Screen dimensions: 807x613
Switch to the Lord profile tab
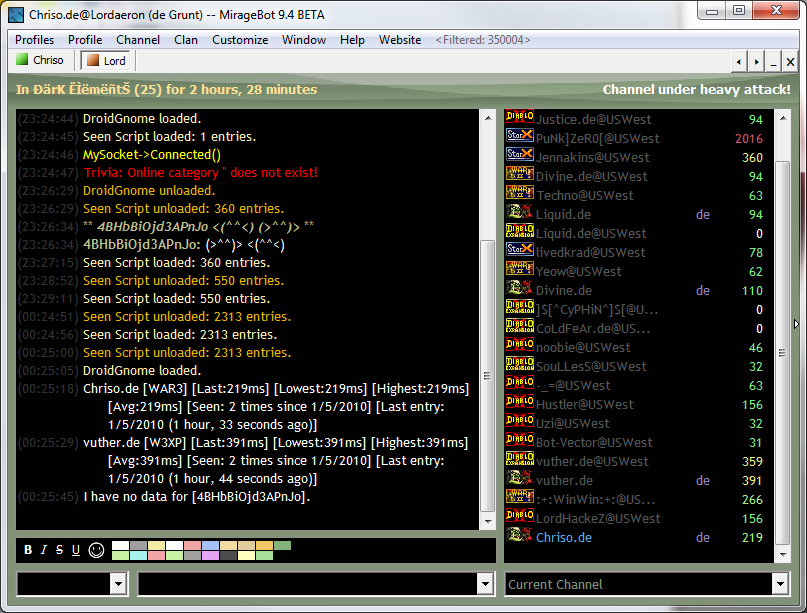pyautogui.click(x=106, y=61)
